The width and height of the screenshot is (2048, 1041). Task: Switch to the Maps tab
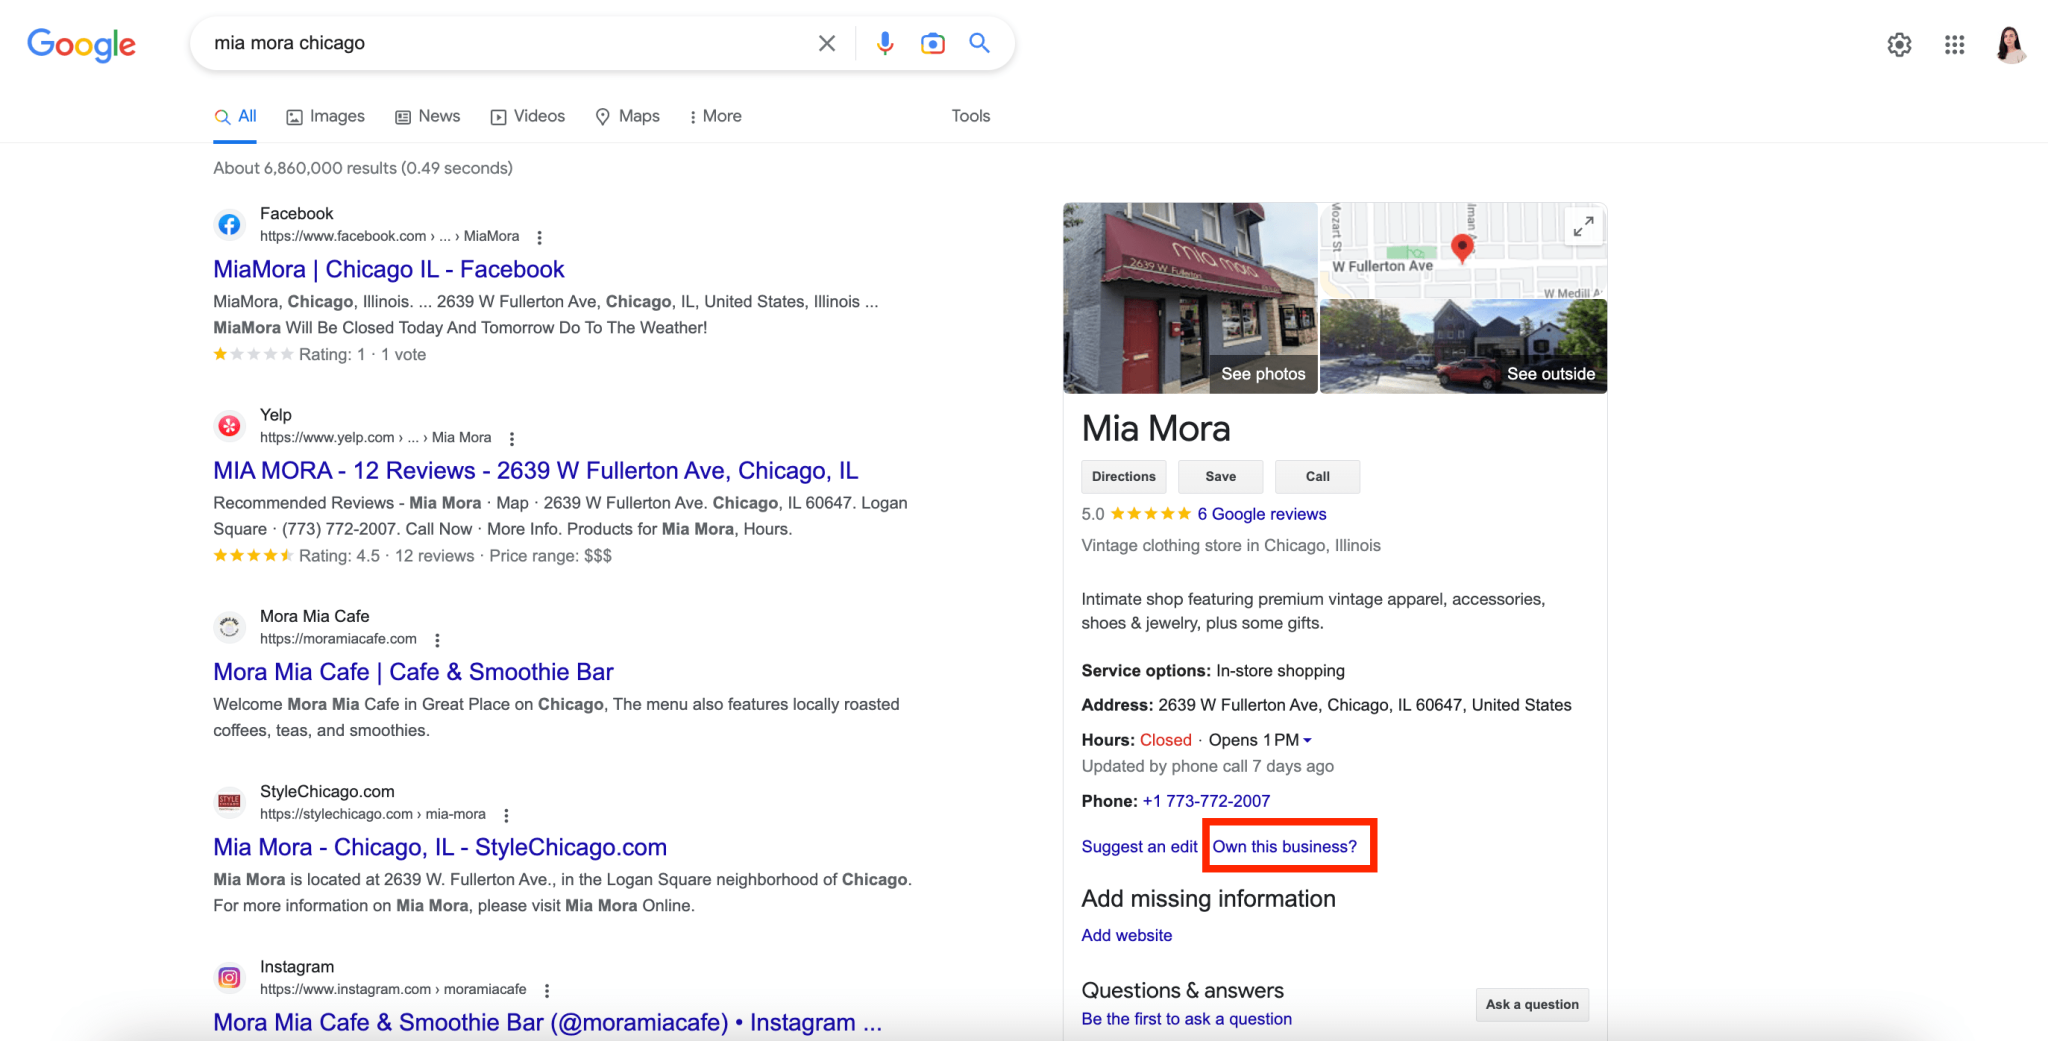tap(627, 116)
